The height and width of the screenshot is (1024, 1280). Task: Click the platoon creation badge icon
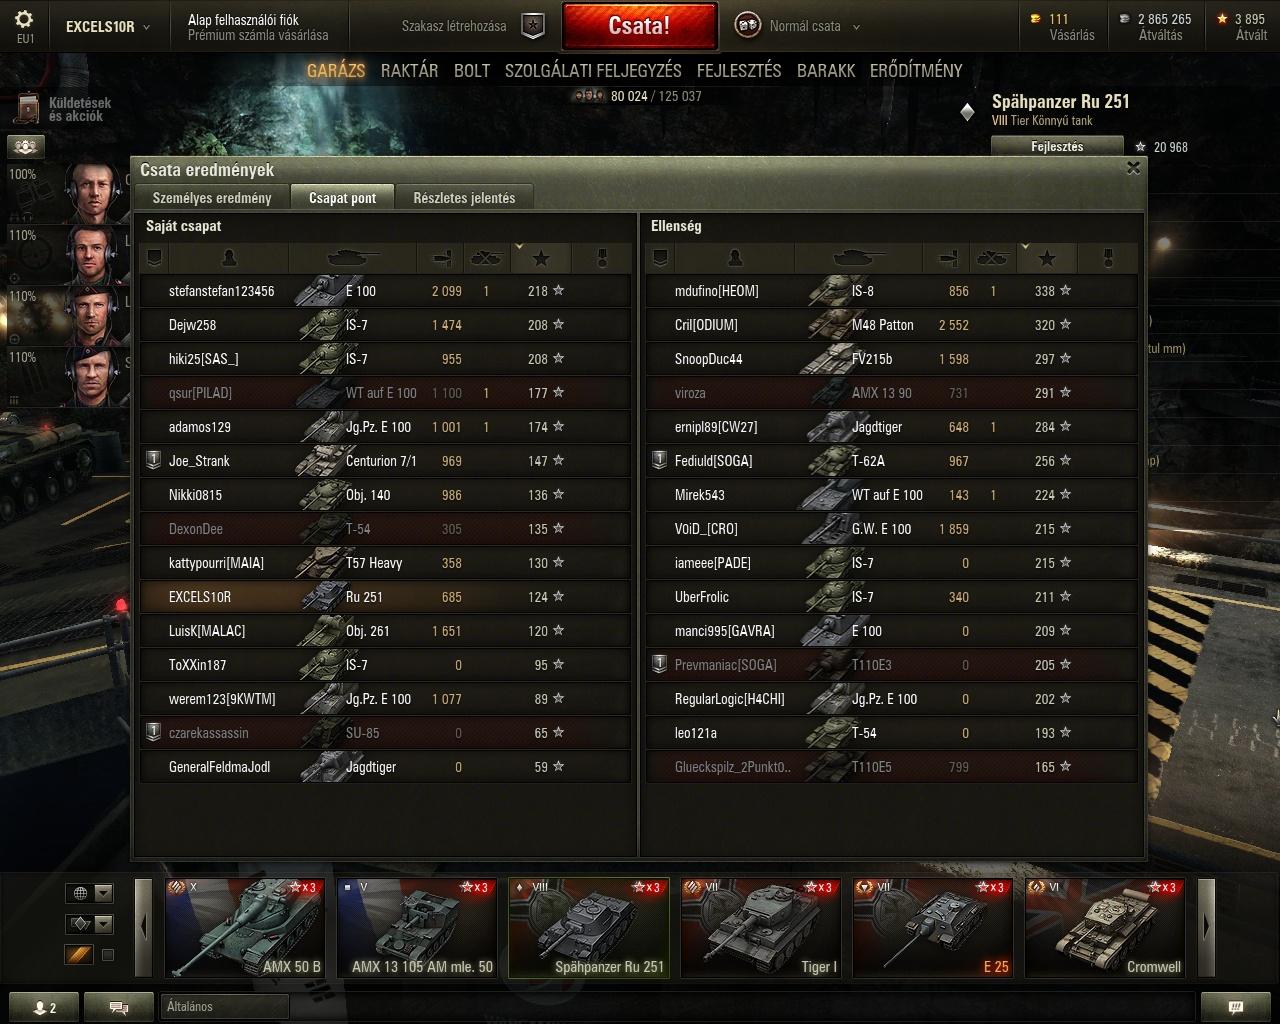[534, 26]
